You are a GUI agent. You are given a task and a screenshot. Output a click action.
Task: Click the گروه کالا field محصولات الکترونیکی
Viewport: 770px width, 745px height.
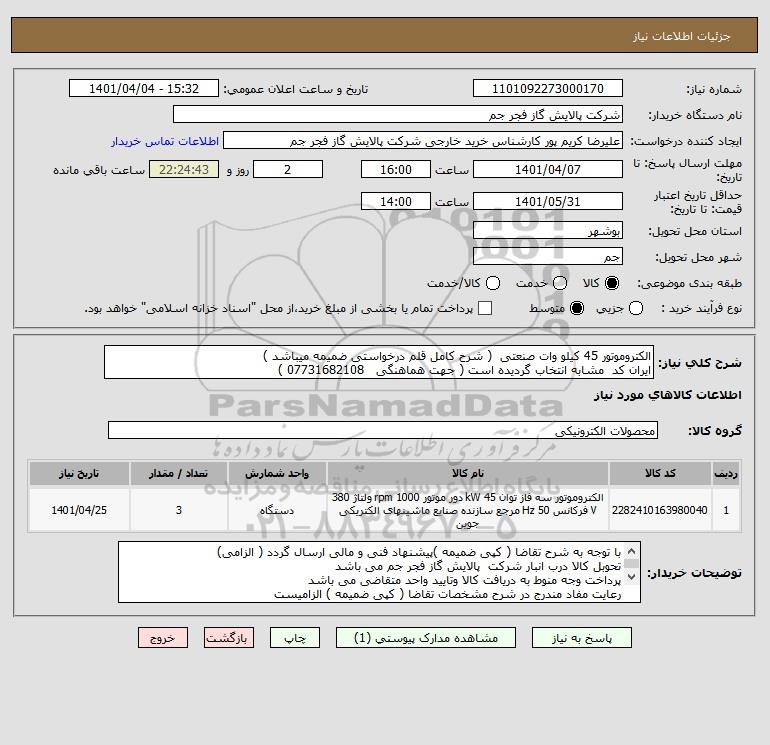(x=383, y=430)
